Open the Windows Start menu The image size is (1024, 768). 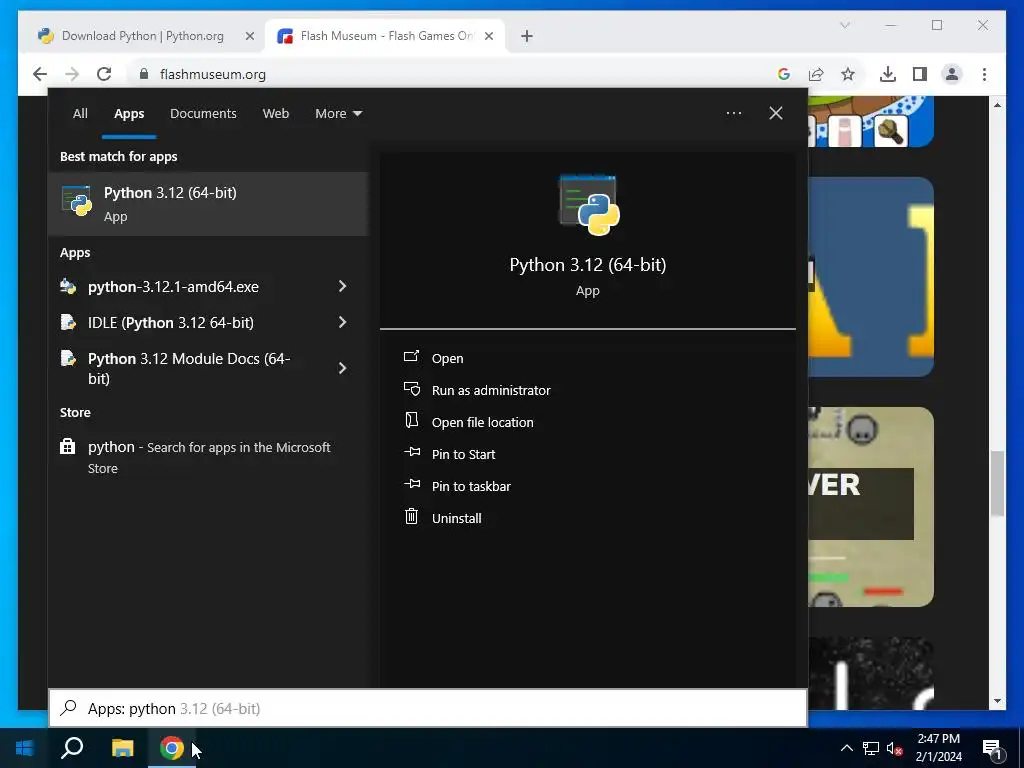point(25,748)
